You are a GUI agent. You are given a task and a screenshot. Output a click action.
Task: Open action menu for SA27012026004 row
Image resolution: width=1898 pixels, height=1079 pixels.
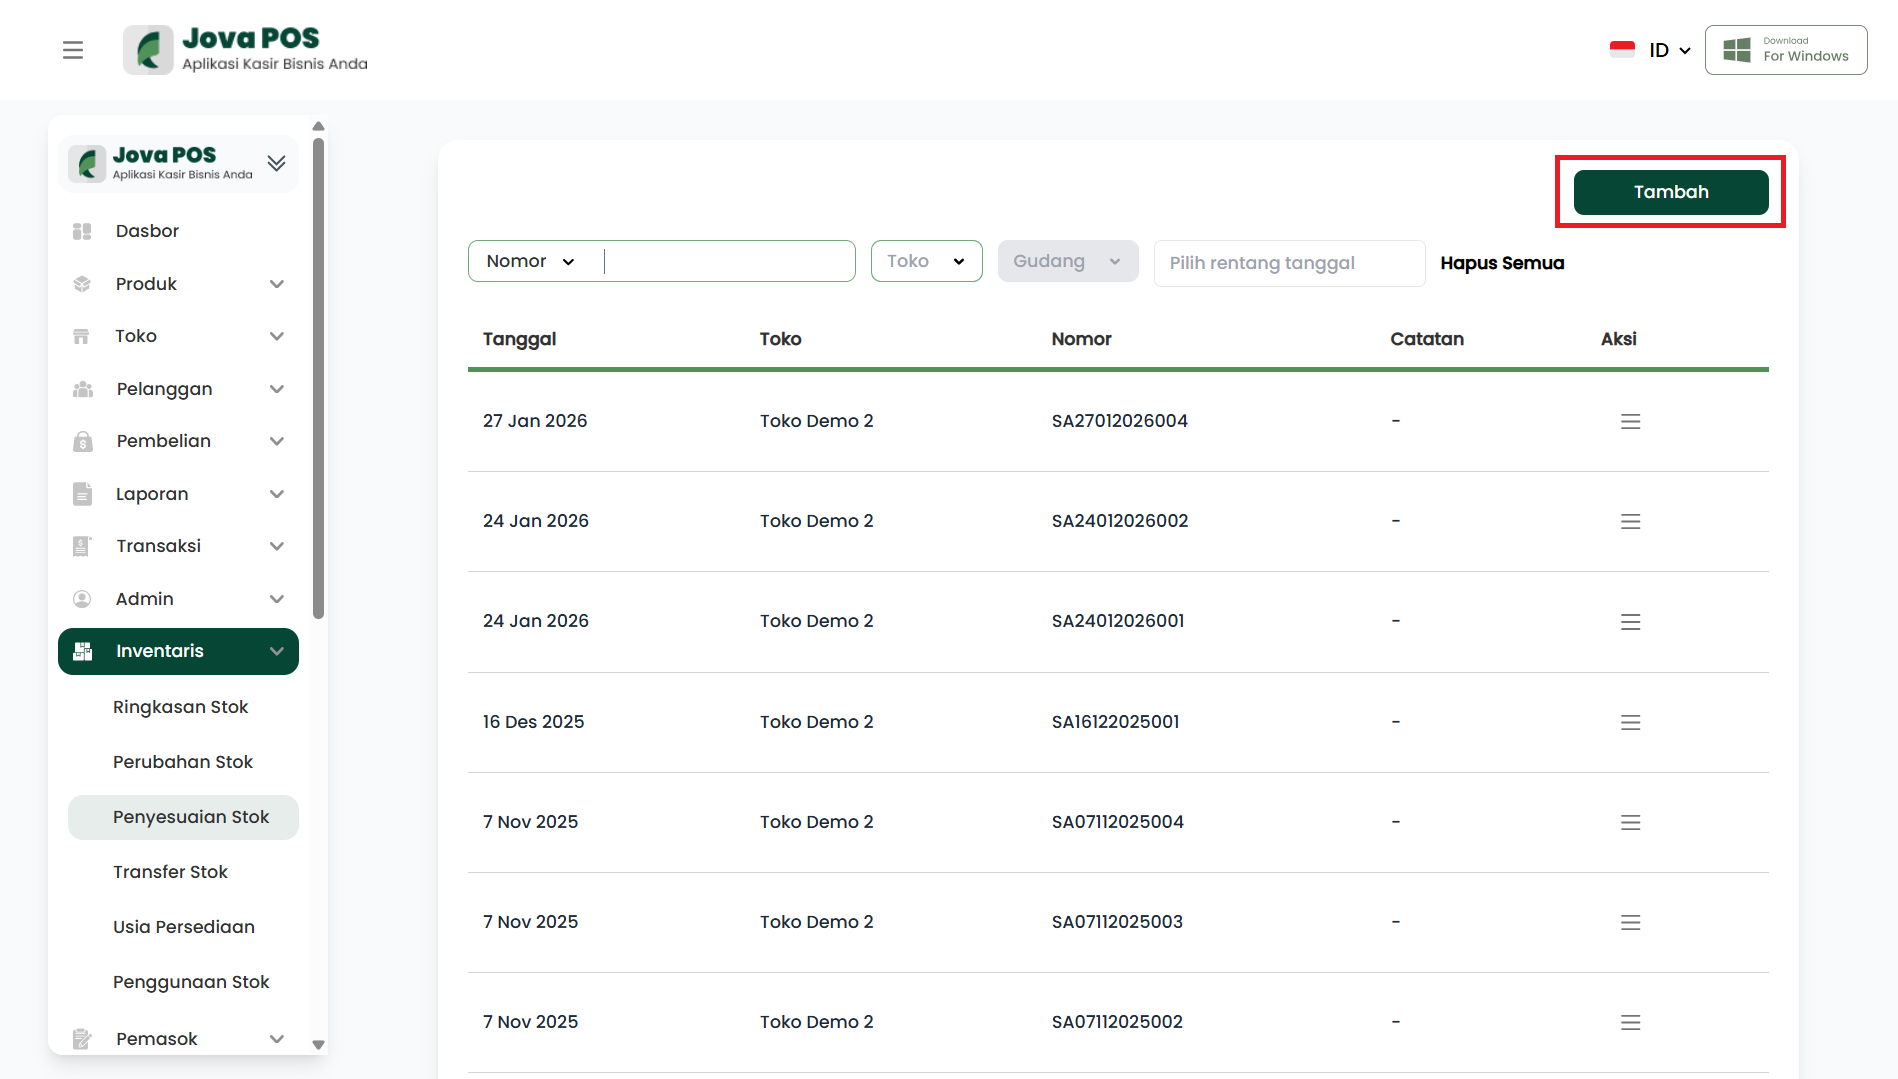pyautogui.click(x=1630, y=422)
